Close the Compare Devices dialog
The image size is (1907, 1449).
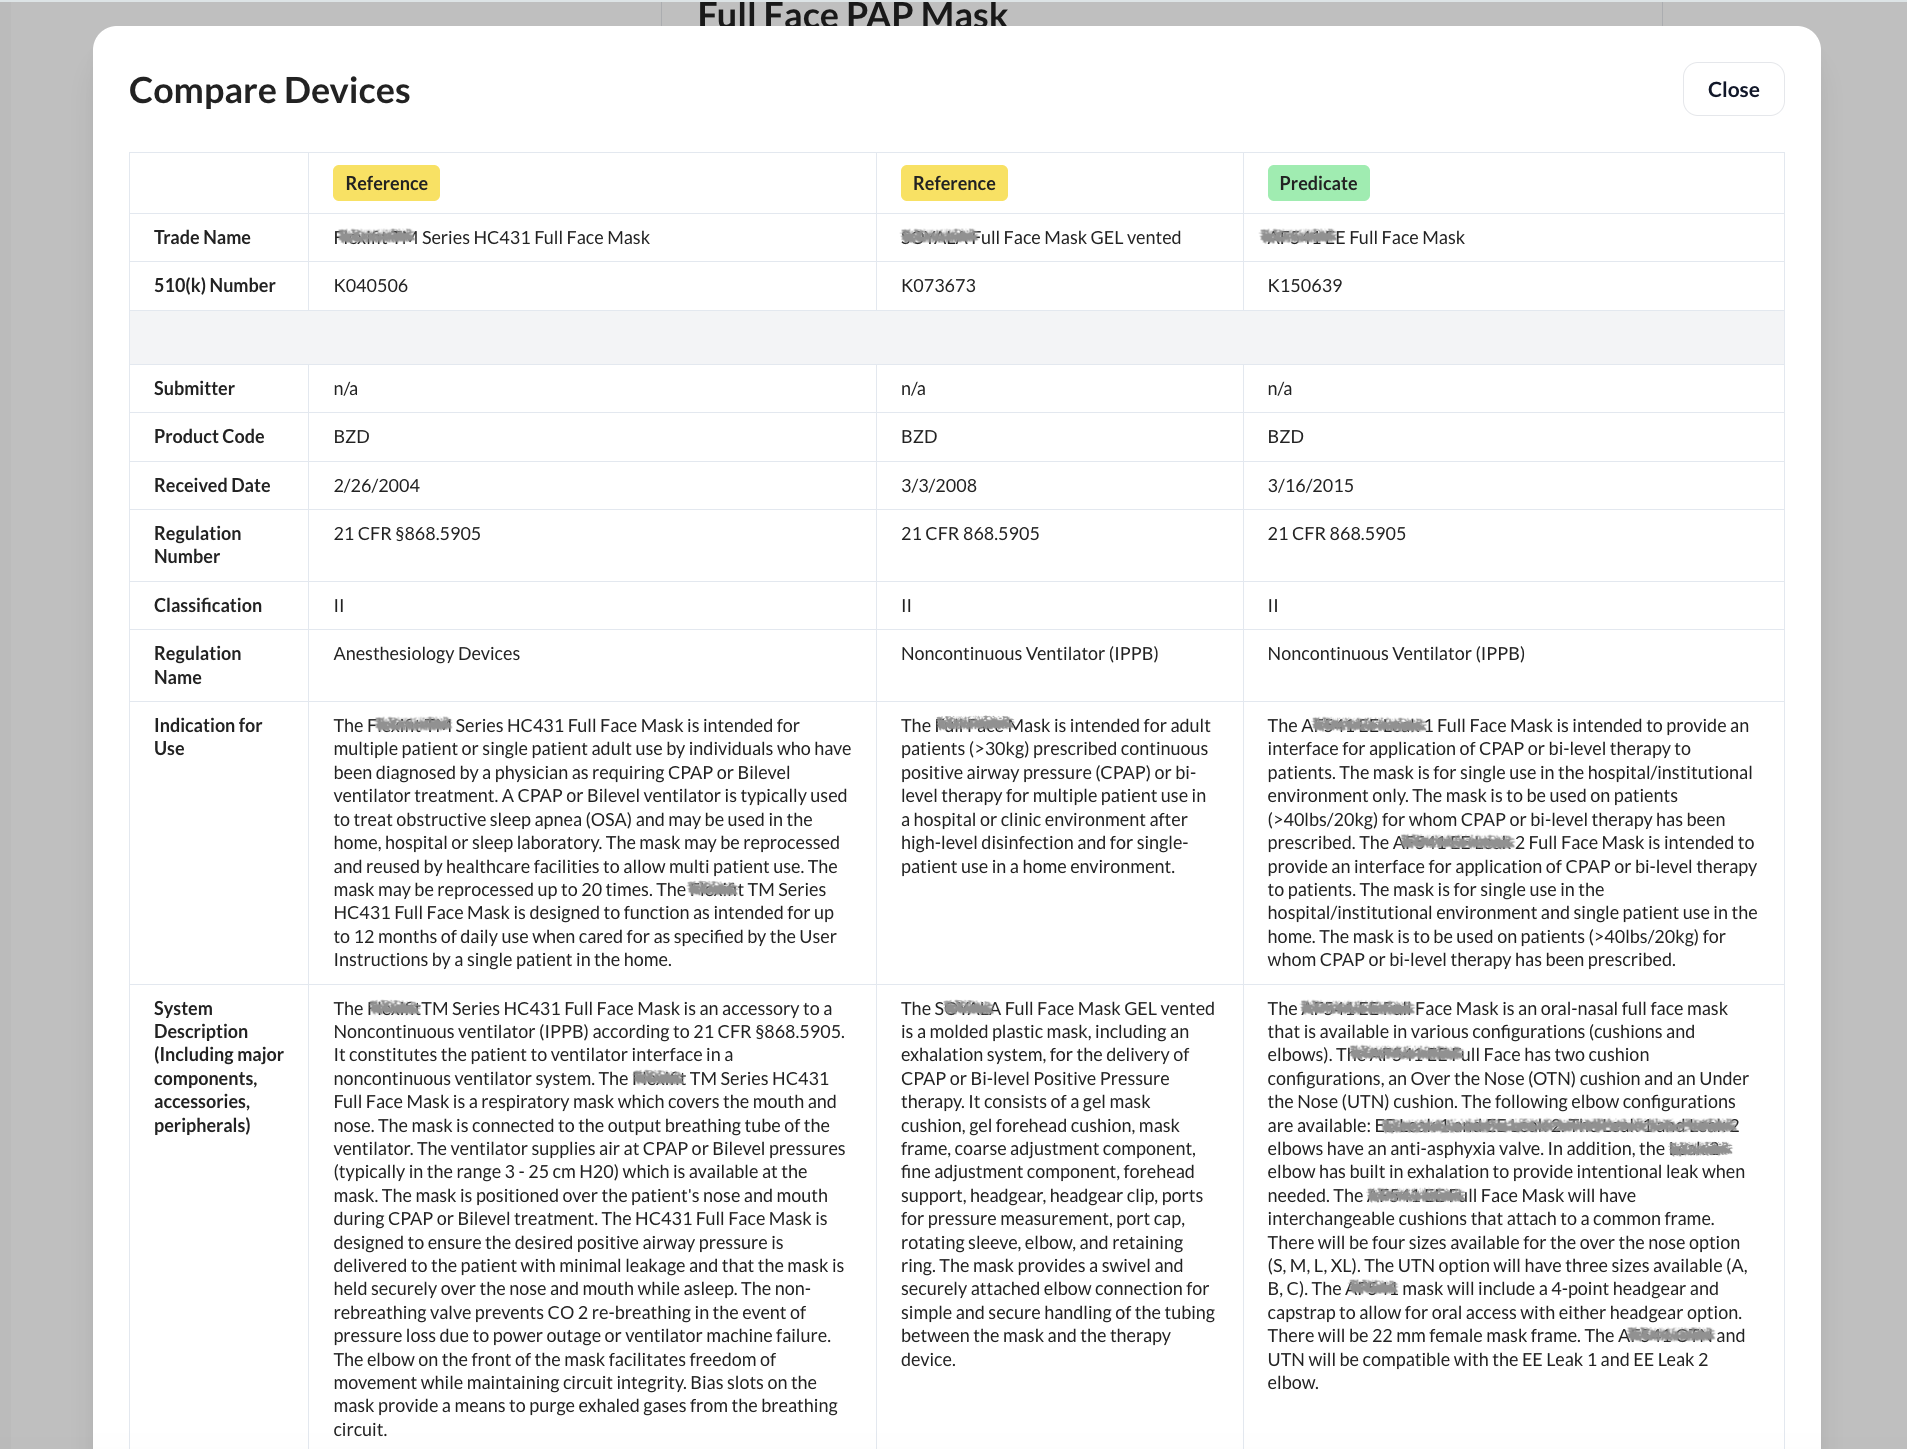pyautogui.click(x=1732, y=90)
